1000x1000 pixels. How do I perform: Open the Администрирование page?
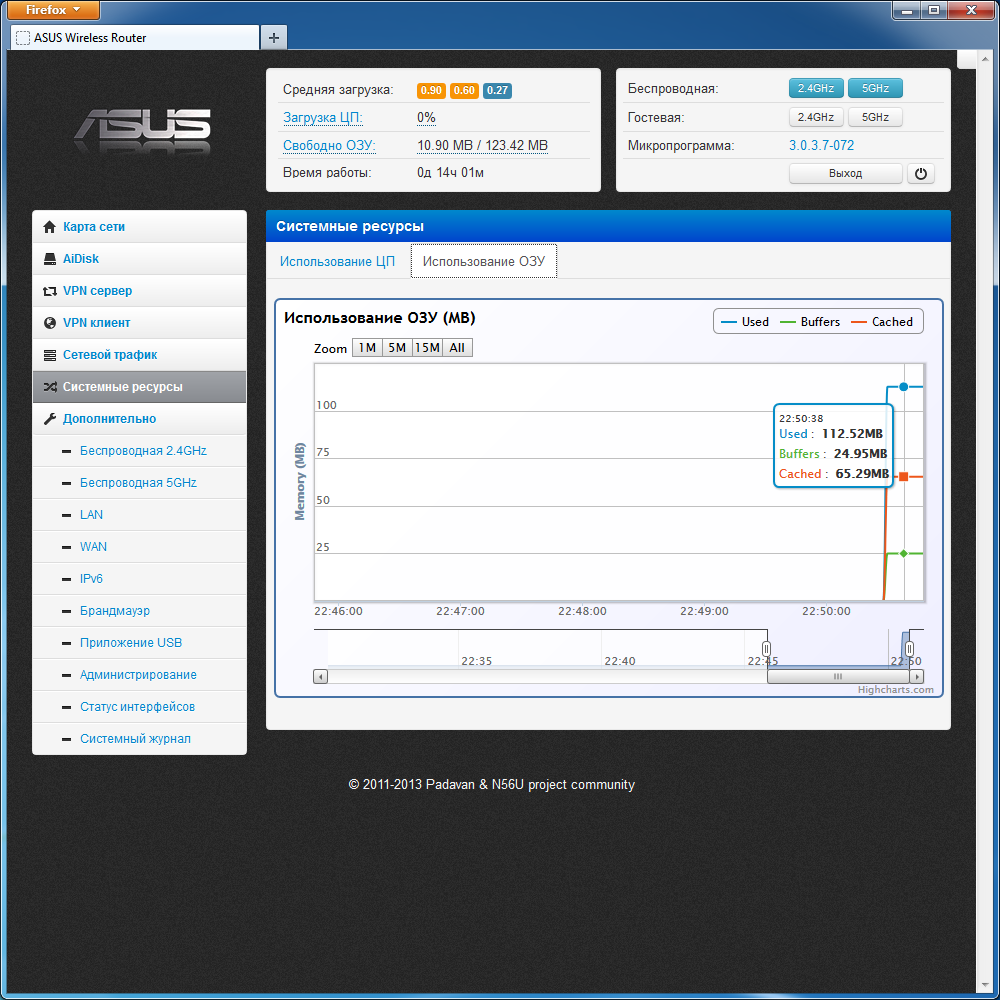(x=139, y=675)
